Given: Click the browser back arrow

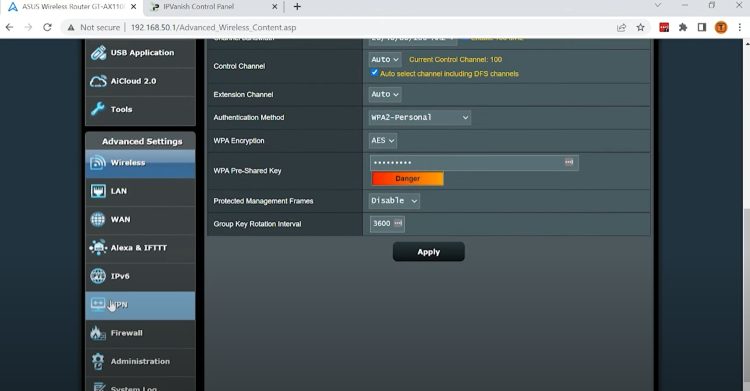Looking at the screenshot, I should click(10, 27).
